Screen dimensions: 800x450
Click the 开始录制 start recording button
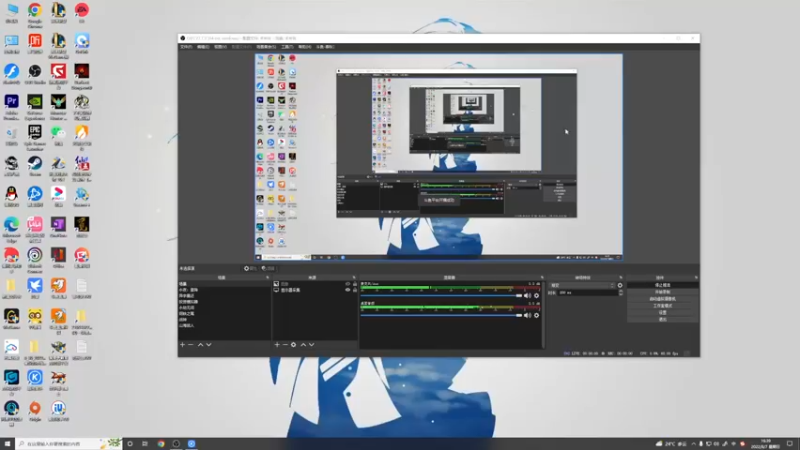(x=662, y=292)
